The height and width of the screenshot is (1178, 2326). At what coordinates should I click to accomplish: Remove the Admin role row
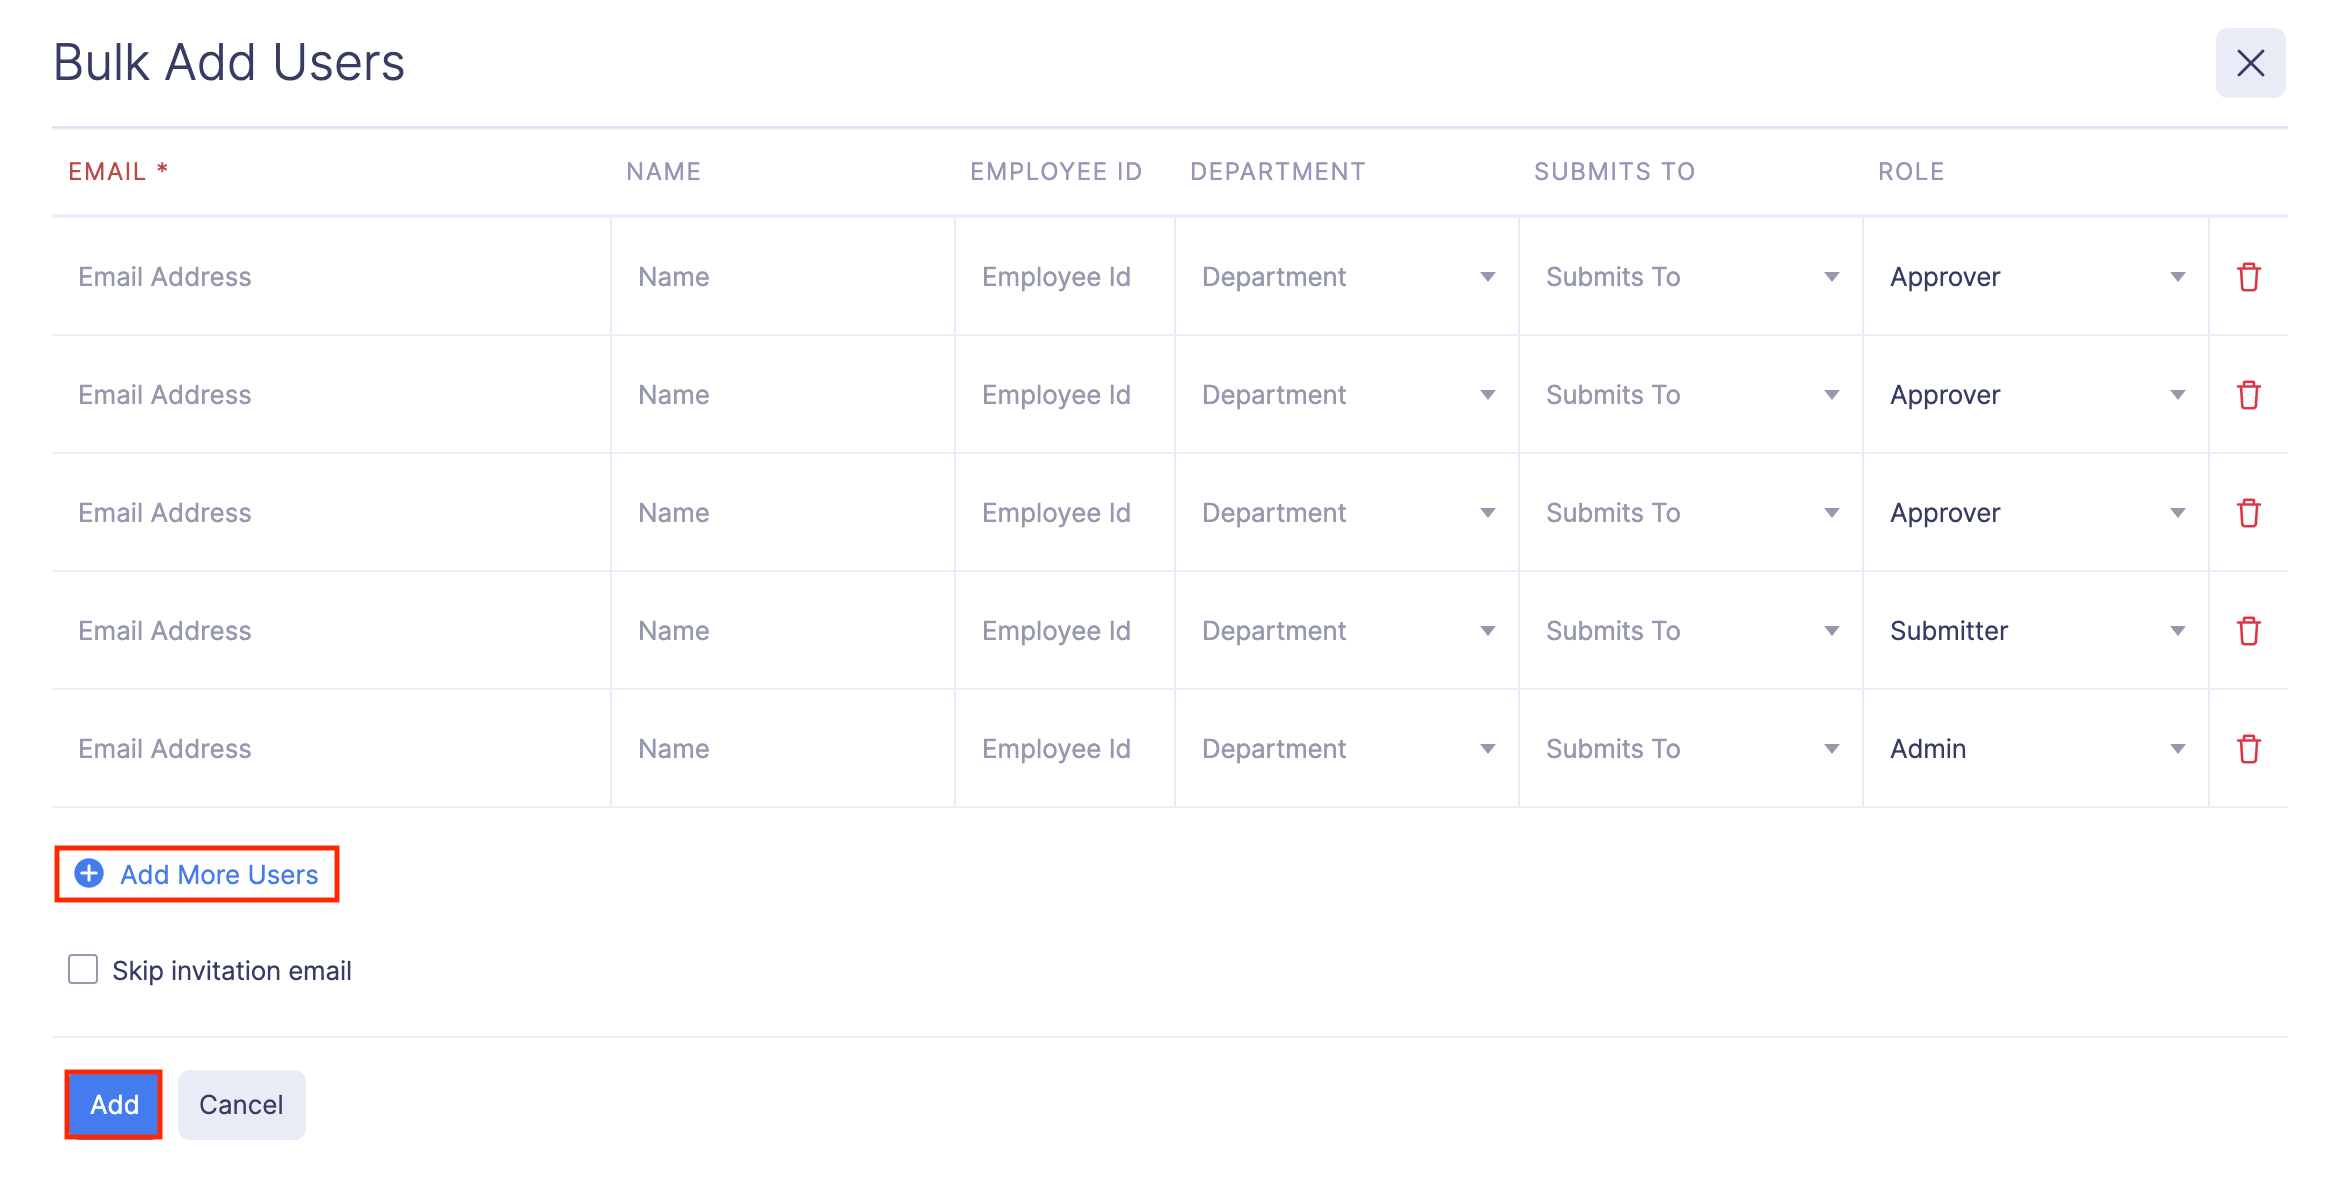click(x=2249, y=748)
